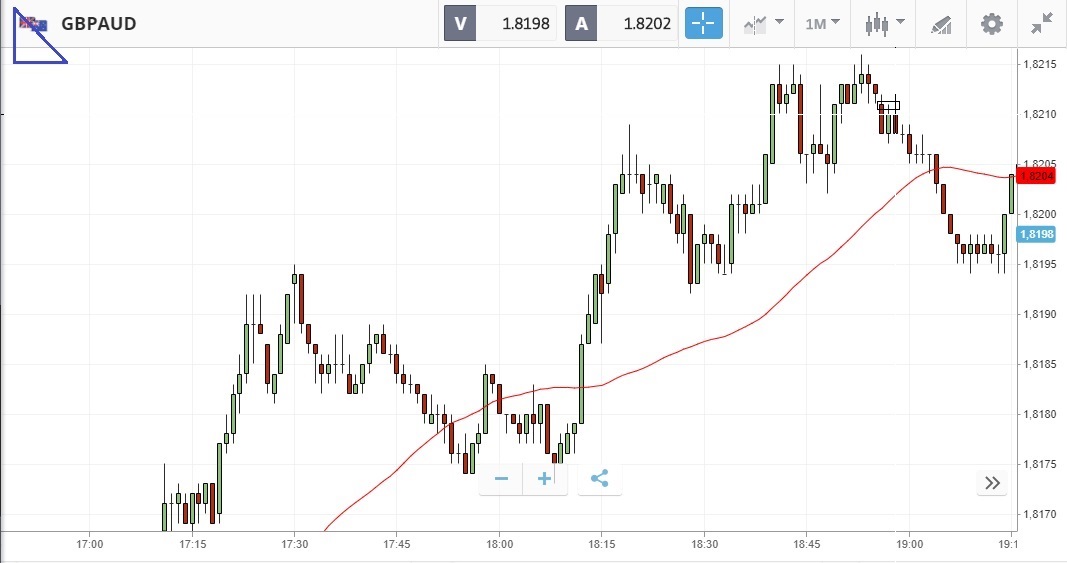The height and width of the screenshot is (563, 1067).
Task: Select the drawing tools pencil icon
Action: click(941, 23)
